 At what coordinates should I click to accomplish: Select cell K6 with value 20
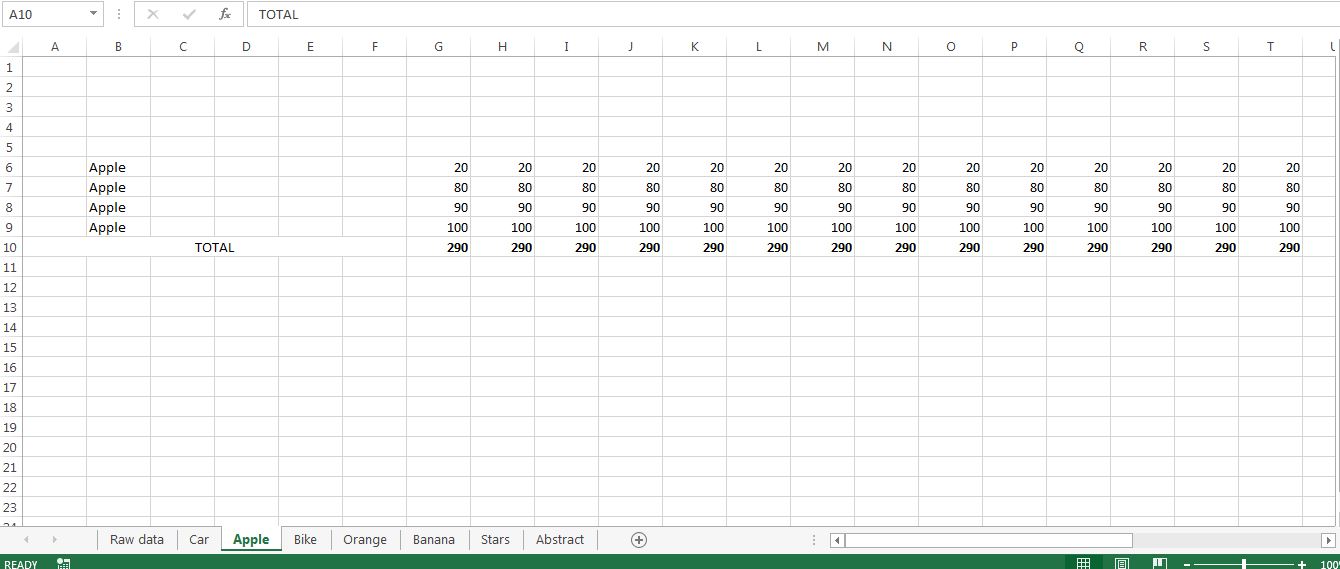(694, 167)
